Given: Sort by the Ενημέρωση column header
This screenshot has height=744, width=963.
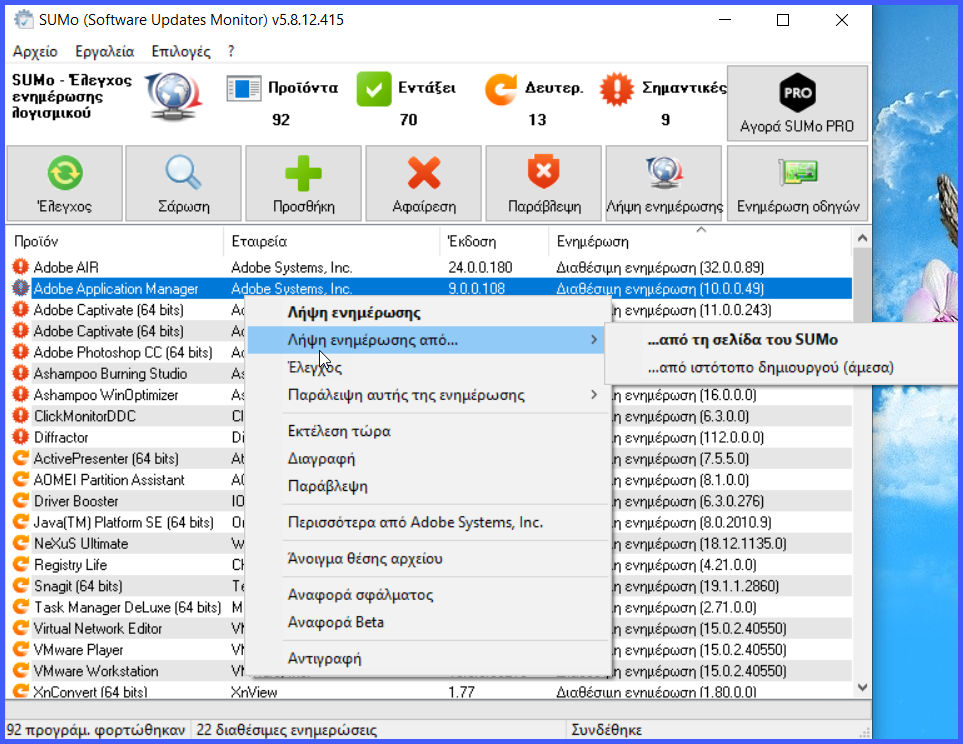Looking at the screenshot, I should click(700, 241).
